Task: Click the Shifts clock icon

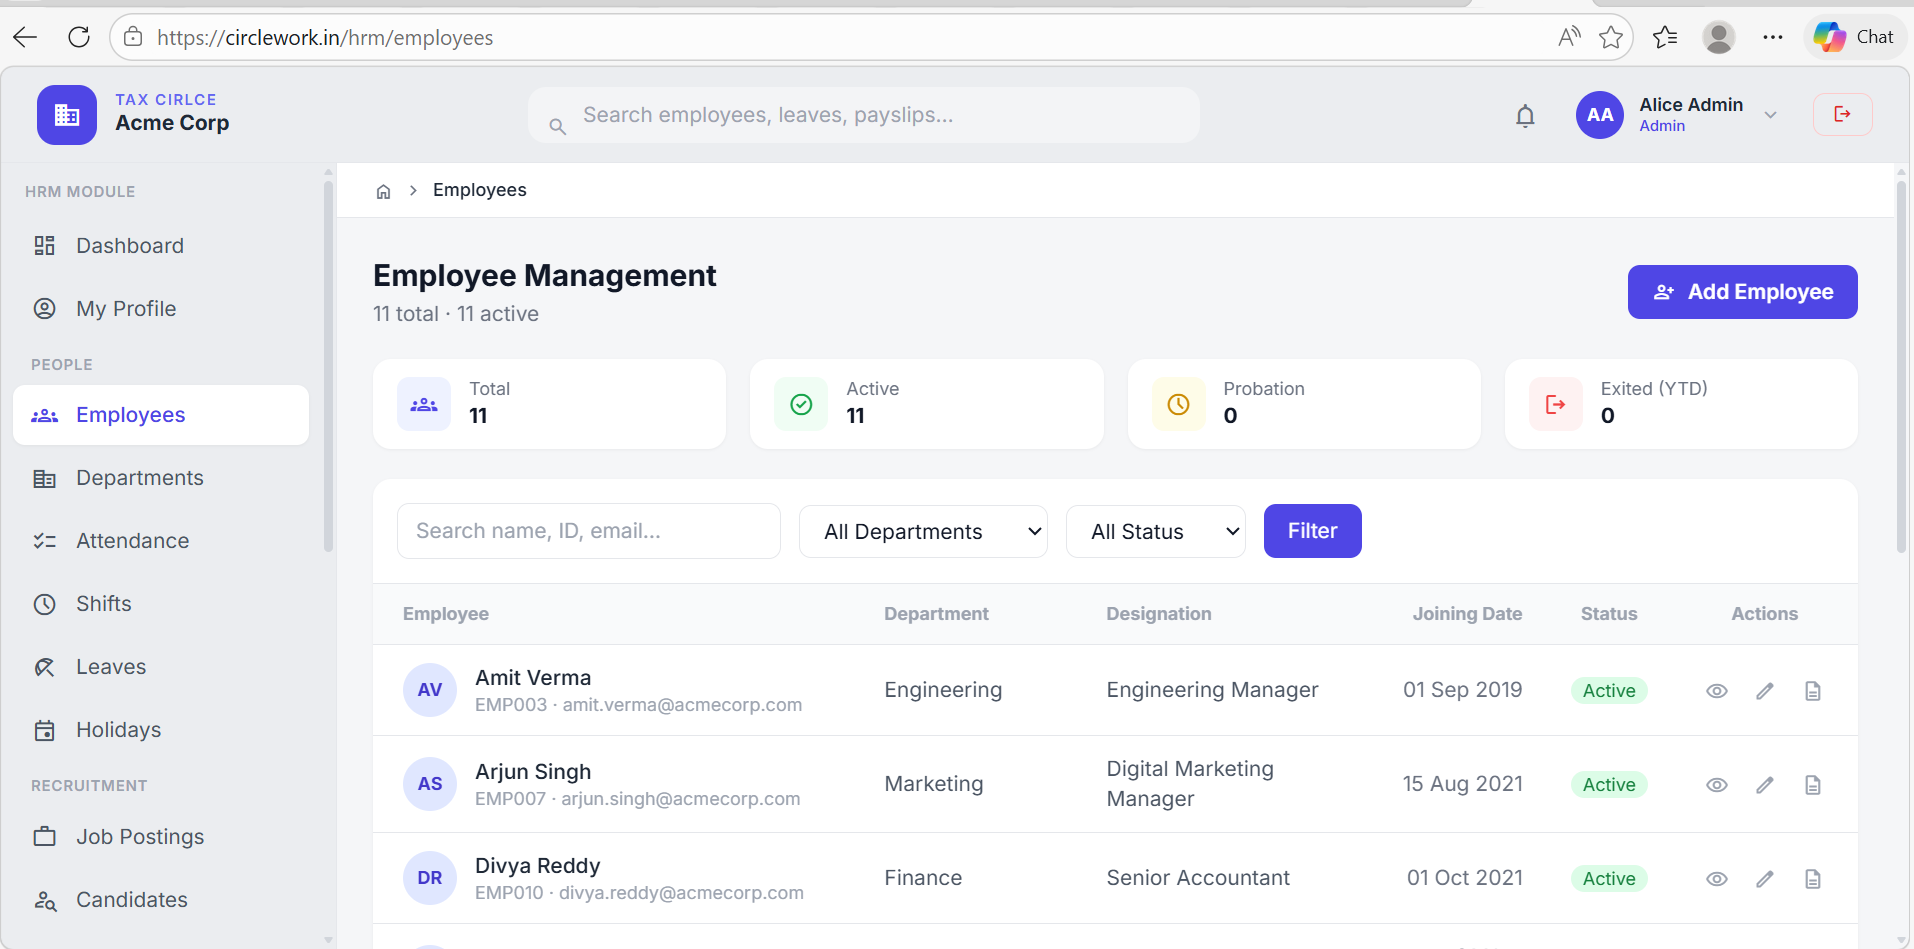Action: point(45,603)
